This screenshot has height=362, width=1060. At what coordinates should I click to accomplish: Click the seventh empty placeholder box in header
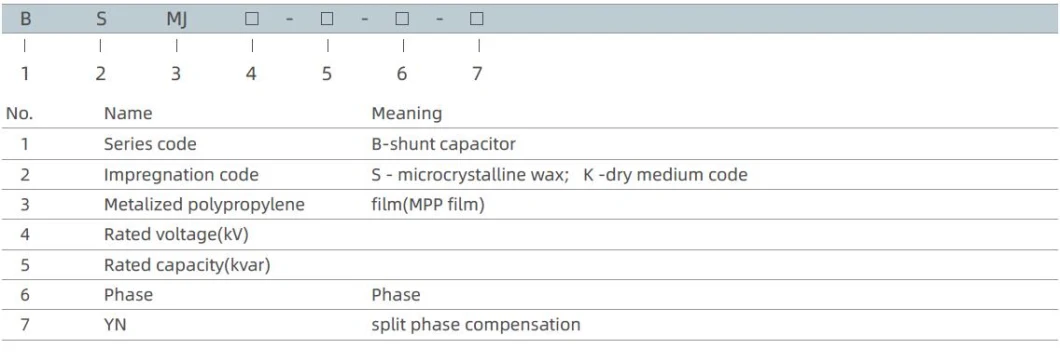coord(477,20)
